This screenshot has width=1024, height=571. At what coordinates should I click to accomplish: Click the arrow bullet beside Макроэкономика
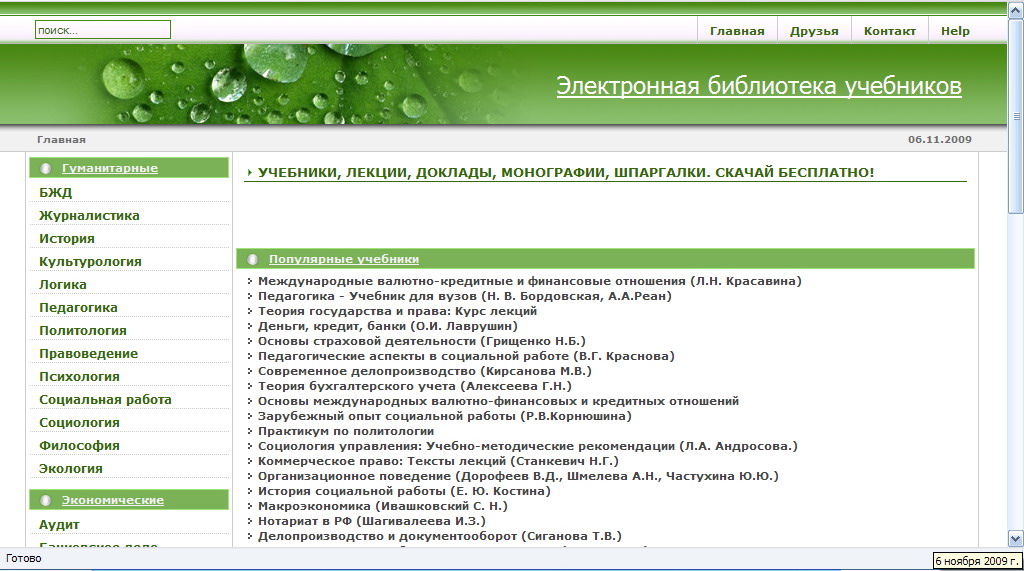coord(249,506)
